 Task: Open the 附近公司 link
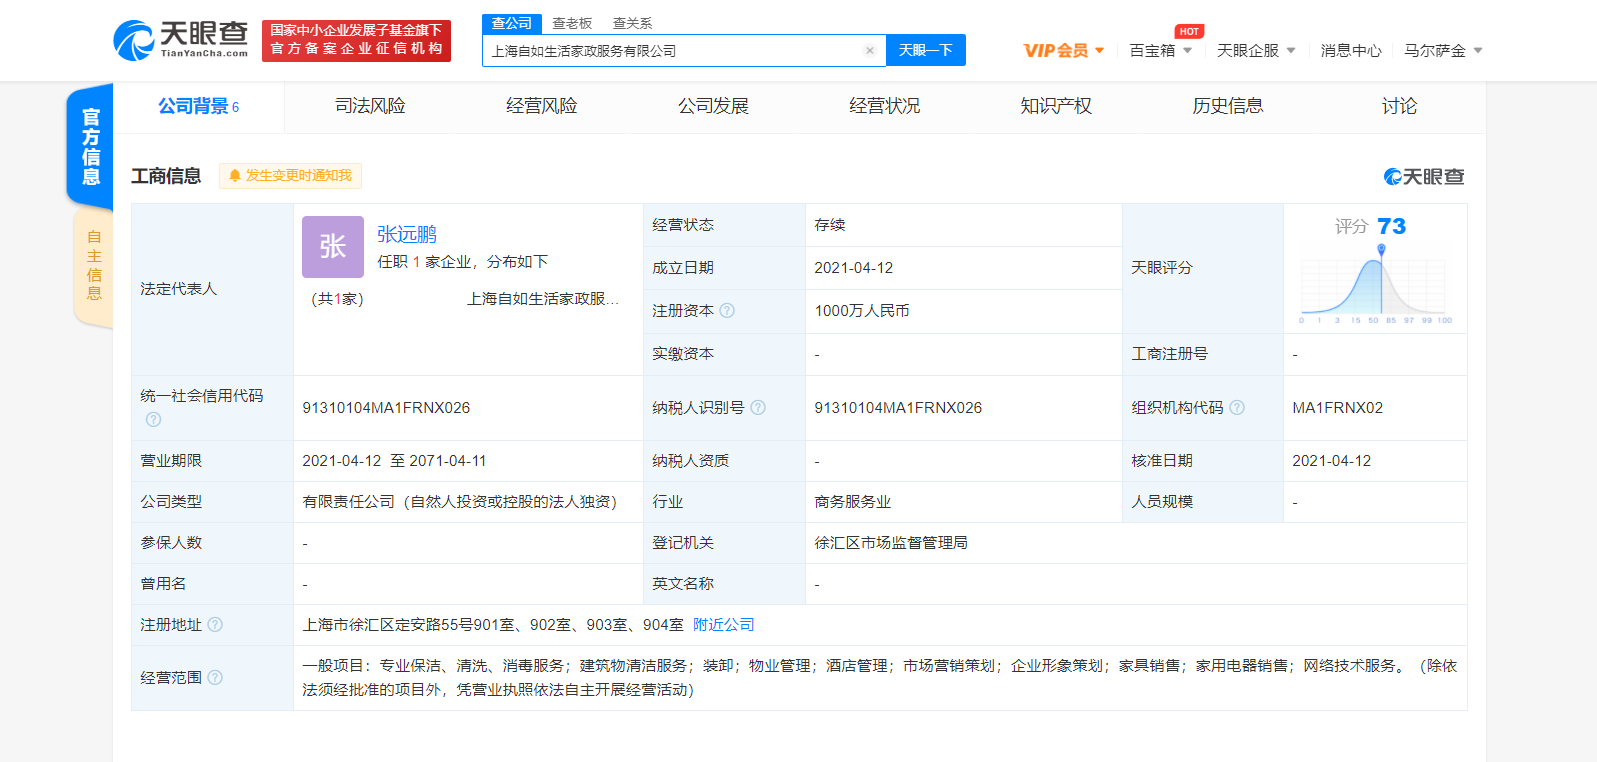click(724, 625)
